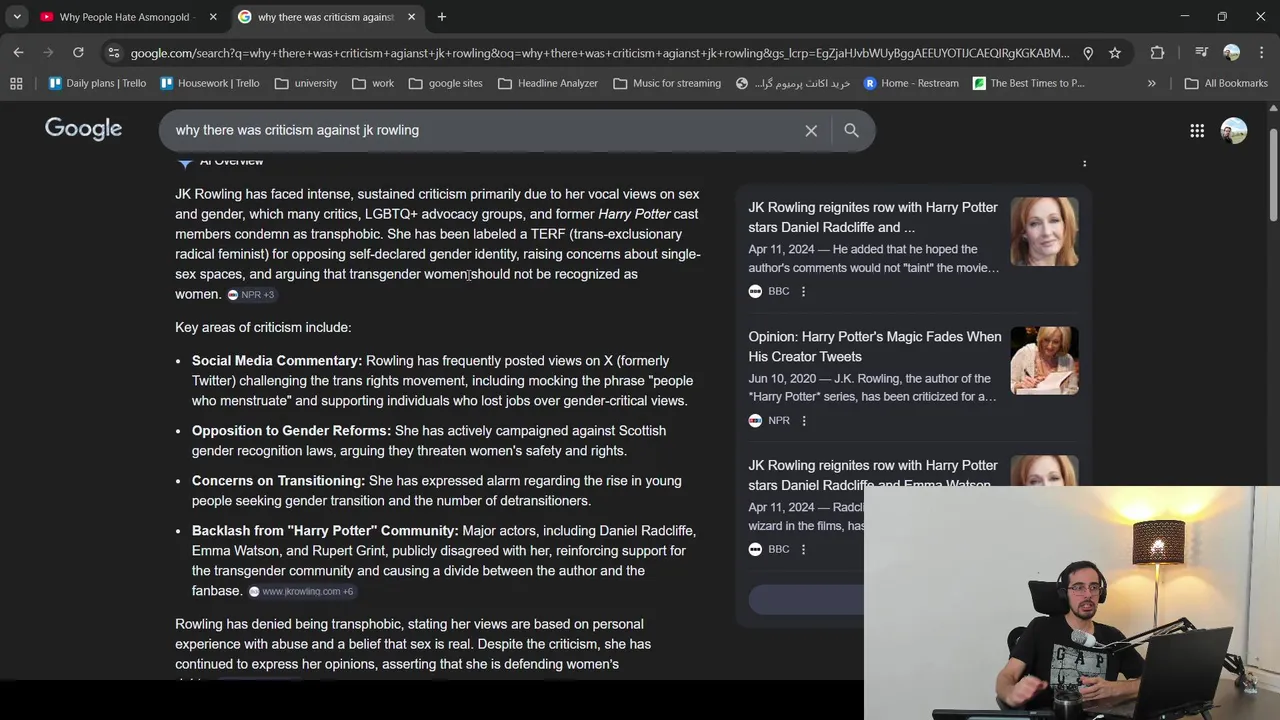Reload the current page
The width and height of the screenshot is (1280, 720).
pos(78,53)
